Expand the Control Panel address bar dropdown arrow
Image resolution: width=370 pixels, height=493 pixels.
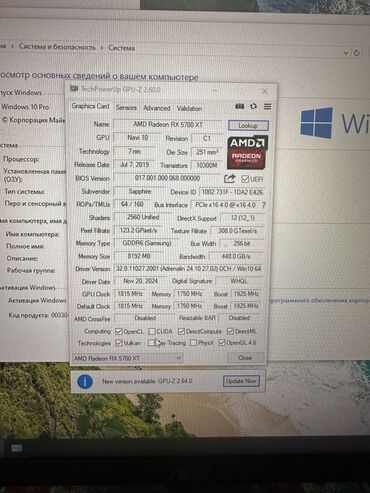click(x=346, y=52)
